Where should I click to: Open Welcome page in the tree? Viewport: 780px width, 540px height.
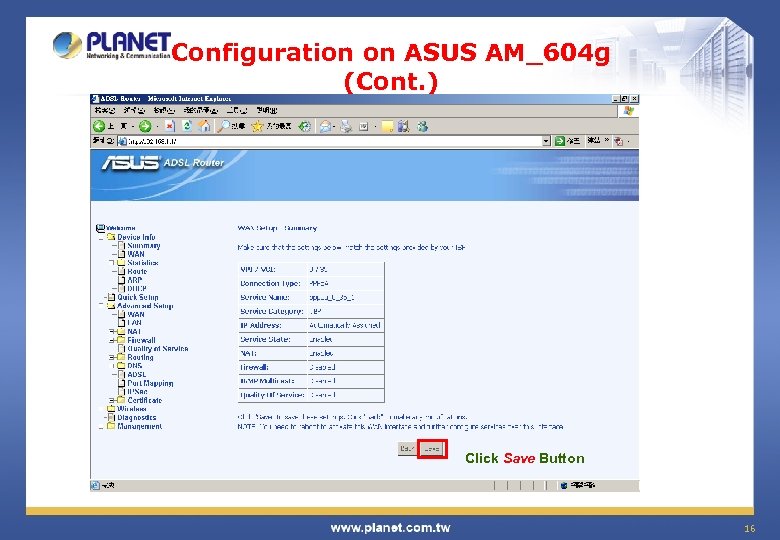(x=121, y=228)
